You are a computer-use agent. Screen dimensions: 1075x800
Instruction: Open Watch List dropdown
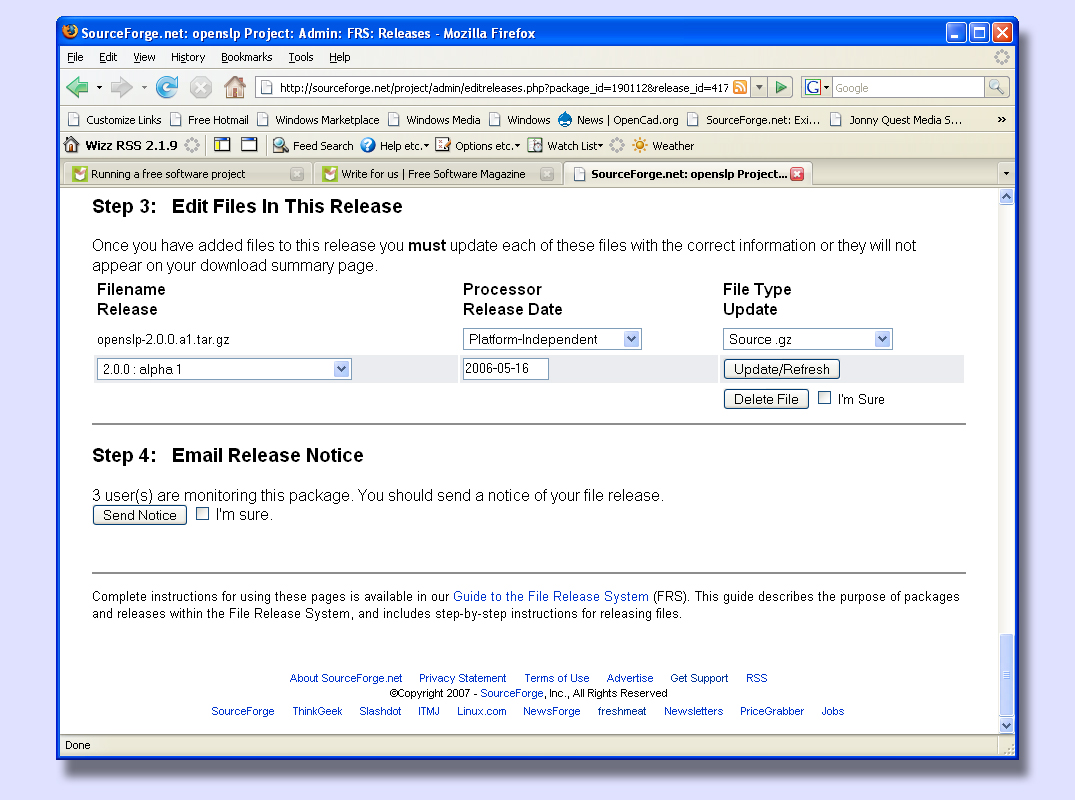pos(566,145)
